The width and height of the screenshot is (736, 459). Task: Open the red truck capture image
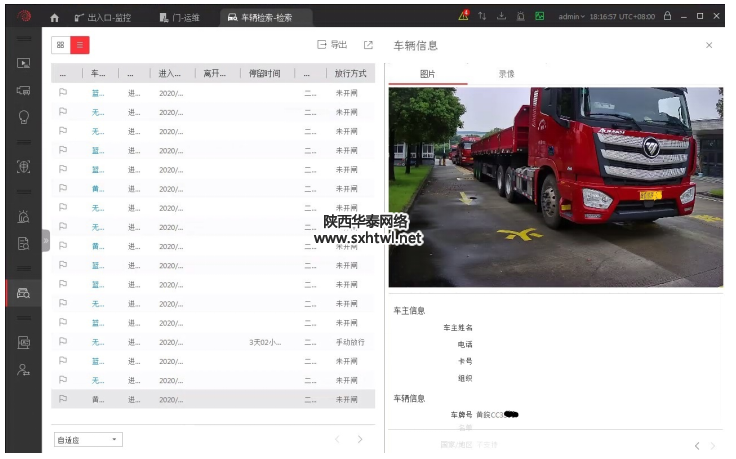click(556, 187)
